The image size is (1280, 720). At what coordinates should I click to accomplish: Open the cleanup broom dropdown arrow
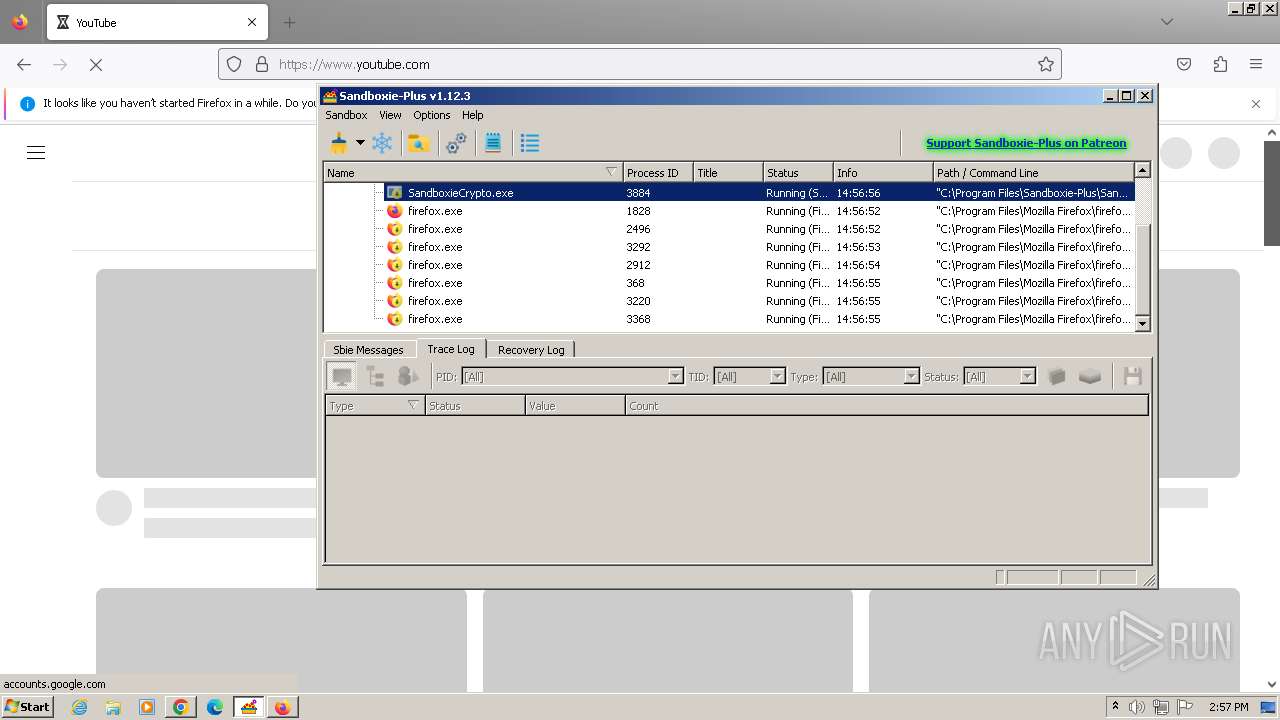coord(360,143)
